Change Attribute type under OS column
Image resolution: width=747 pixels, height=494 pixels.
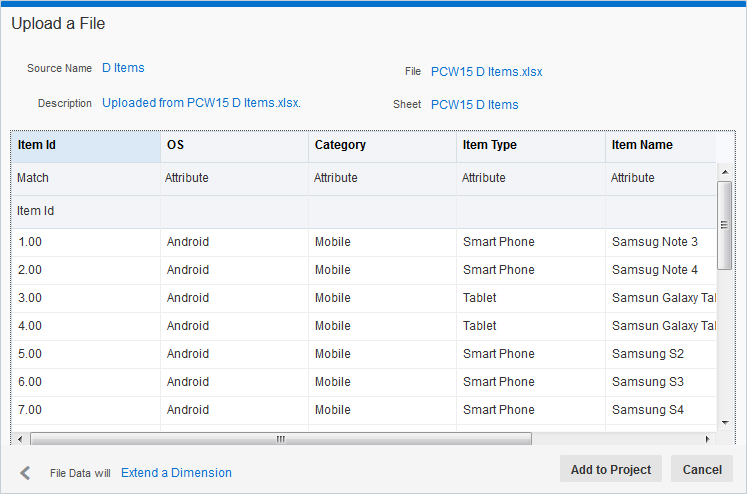234,178
